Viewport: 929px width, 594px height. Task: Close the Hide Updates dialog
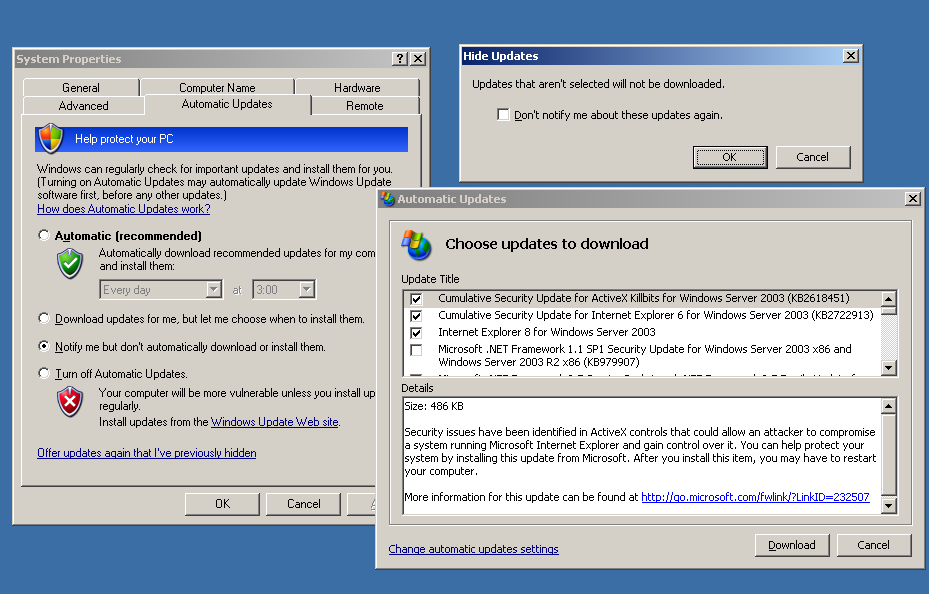(x=851, y=56)
